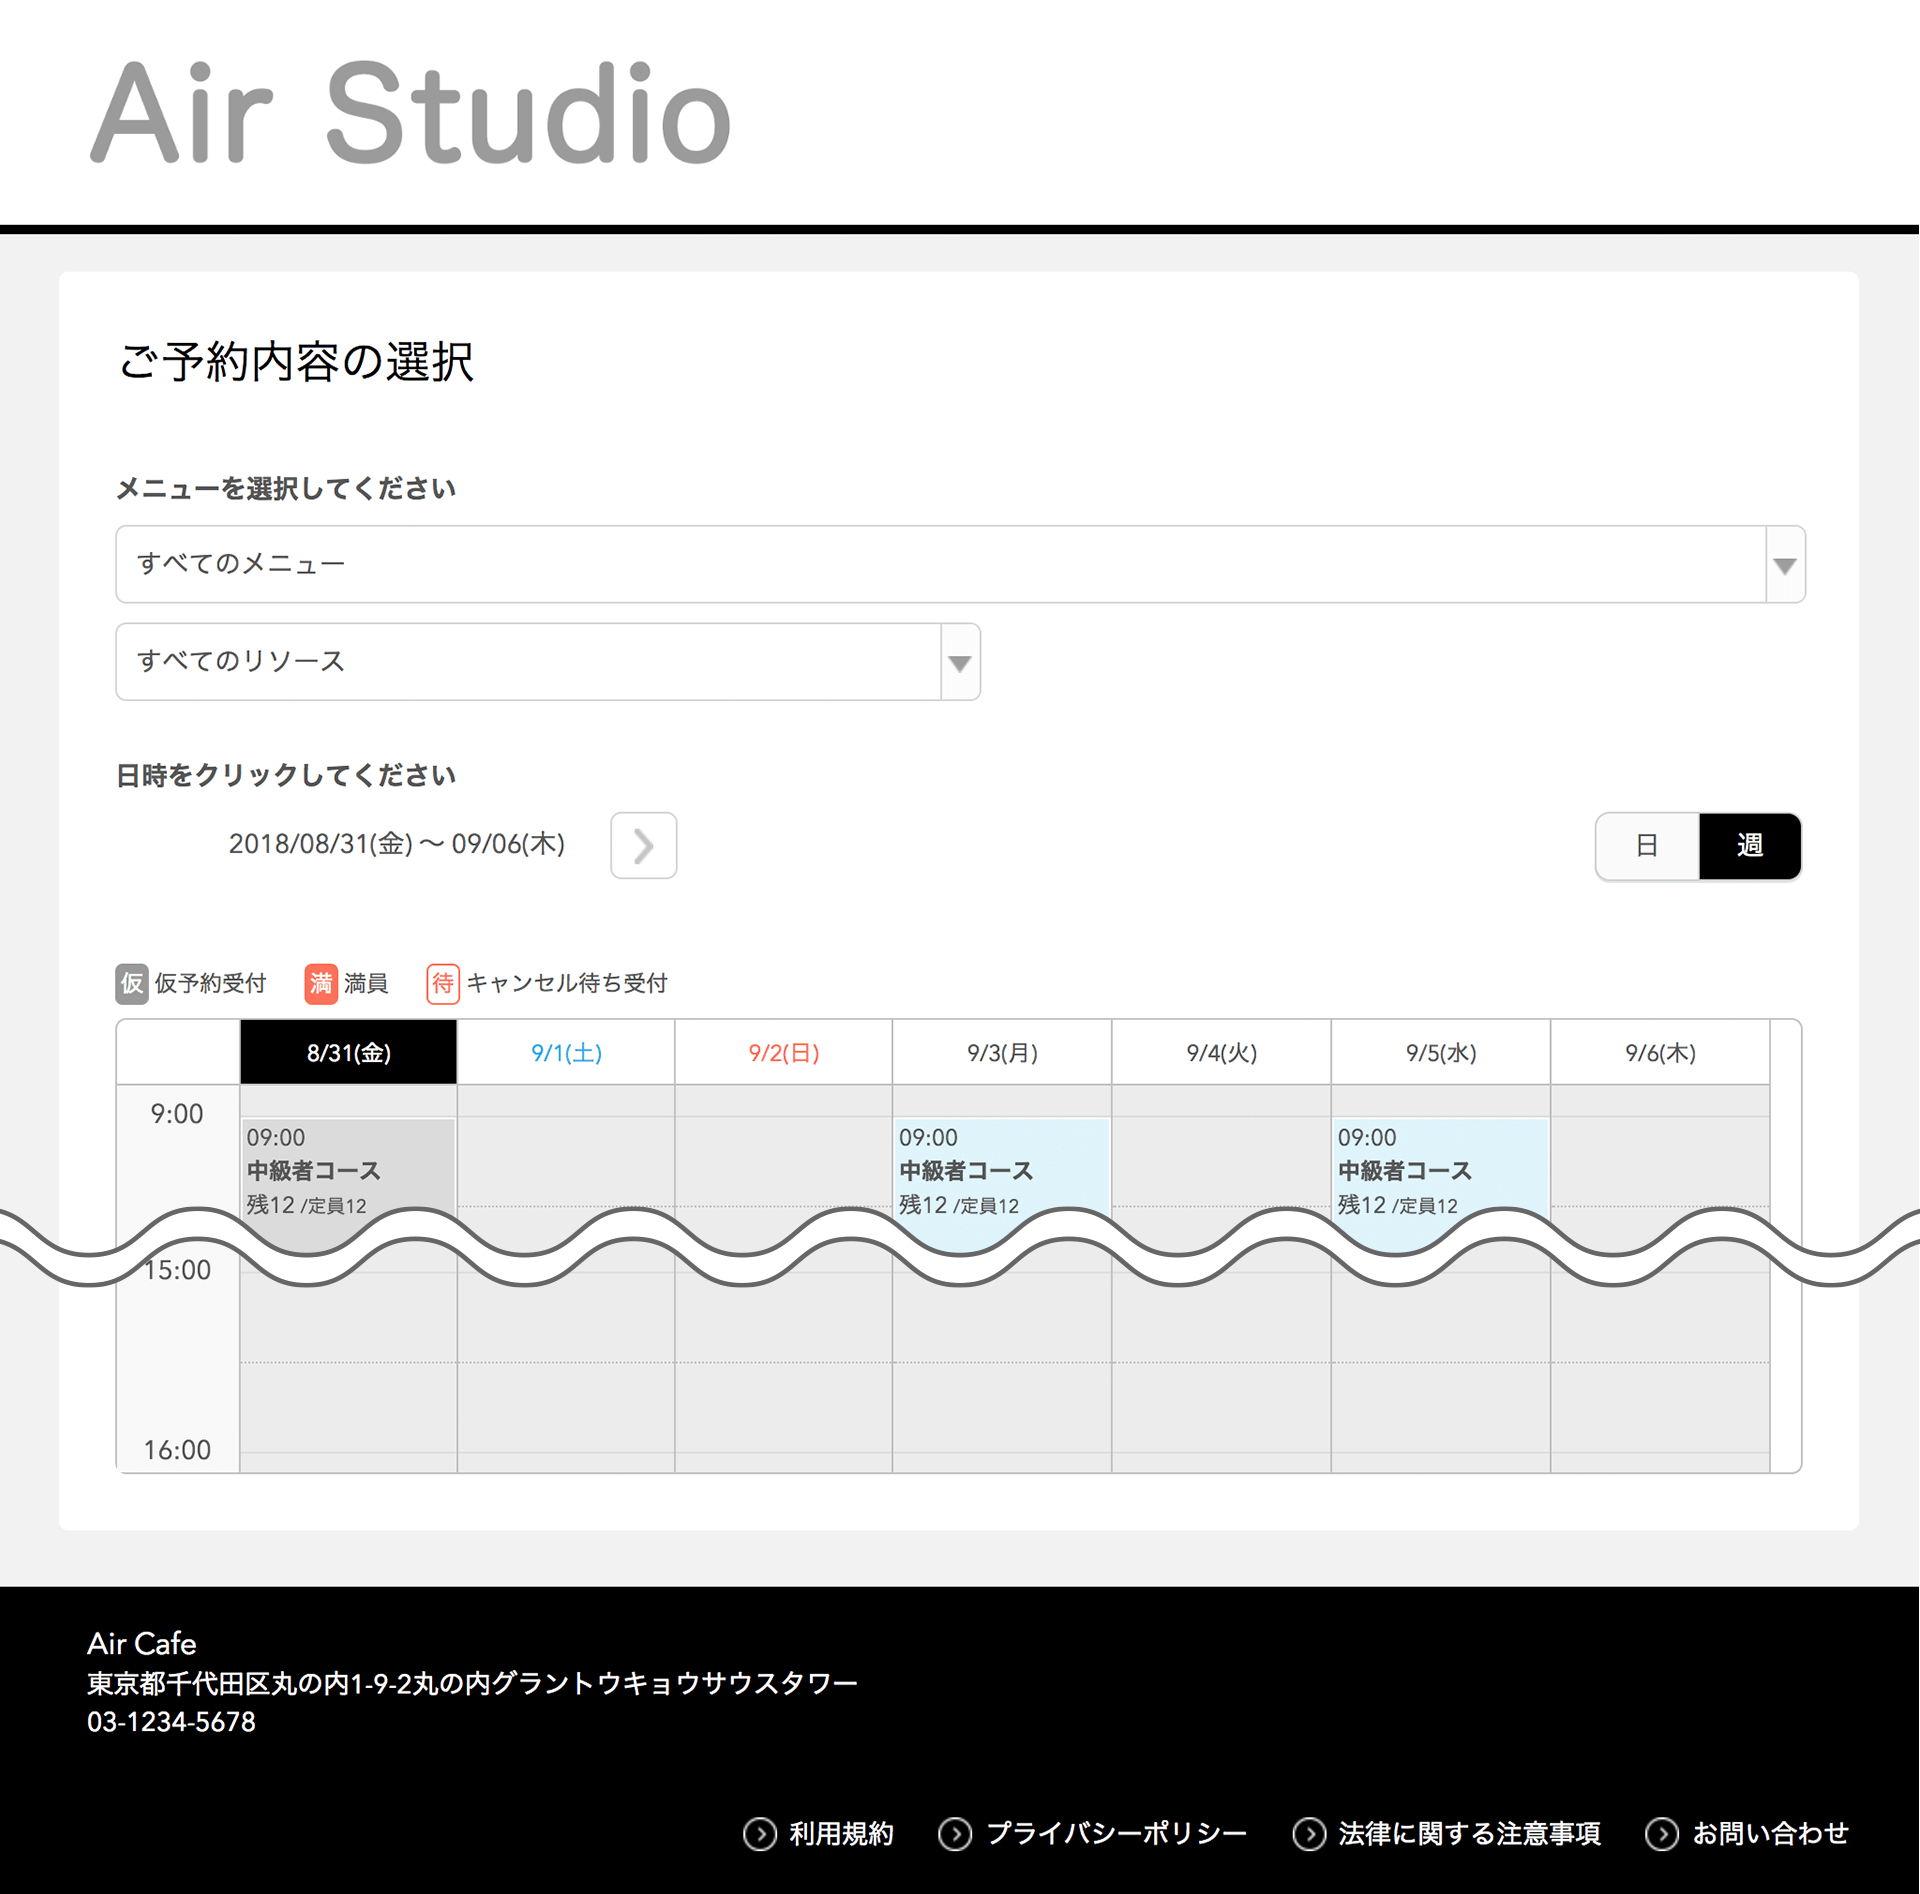Click the 満 full legend icon
The height and width of the screenshot is (1894, 1920).
(x=321, y=984)
